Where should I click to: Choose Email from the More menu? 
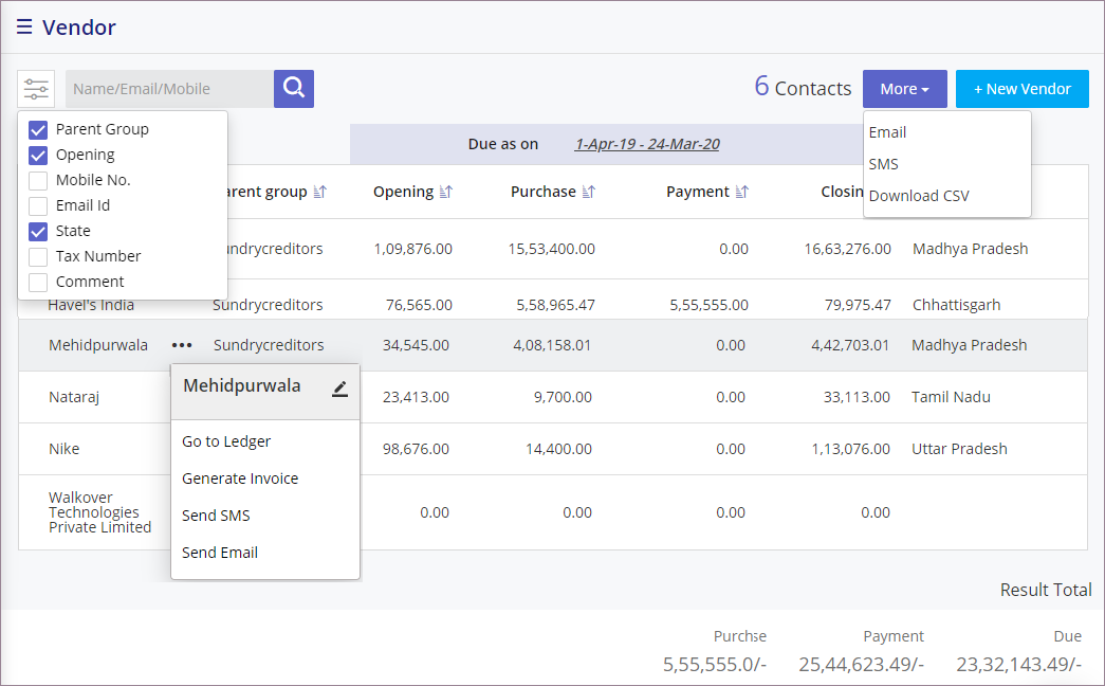pyautogui.click(x=887, y=133)
